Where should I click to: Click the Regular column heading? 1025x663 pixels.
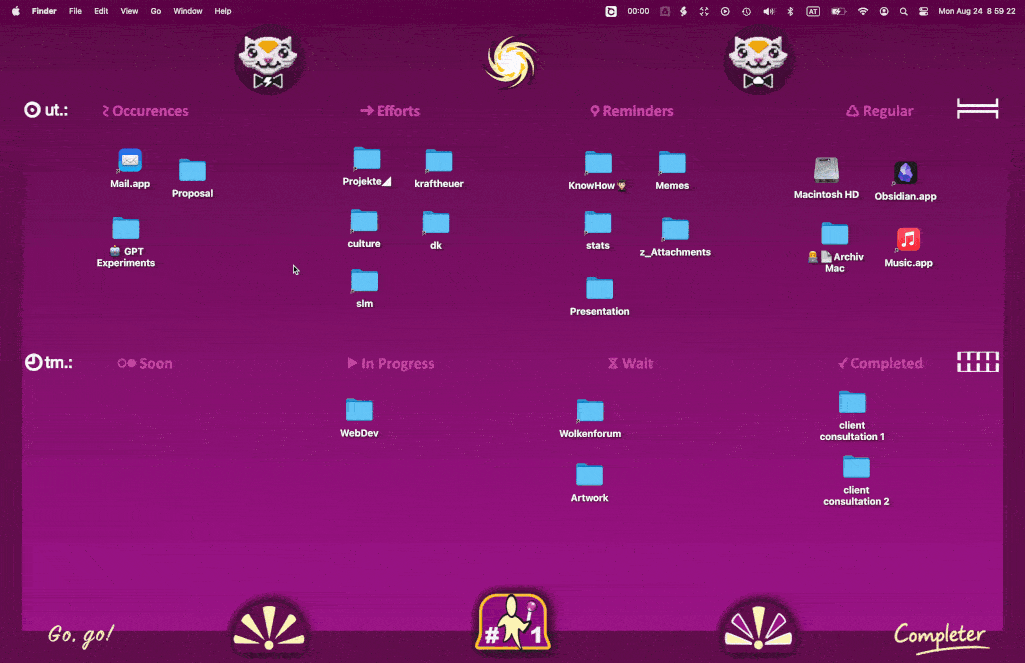click(x=880, y=111)
